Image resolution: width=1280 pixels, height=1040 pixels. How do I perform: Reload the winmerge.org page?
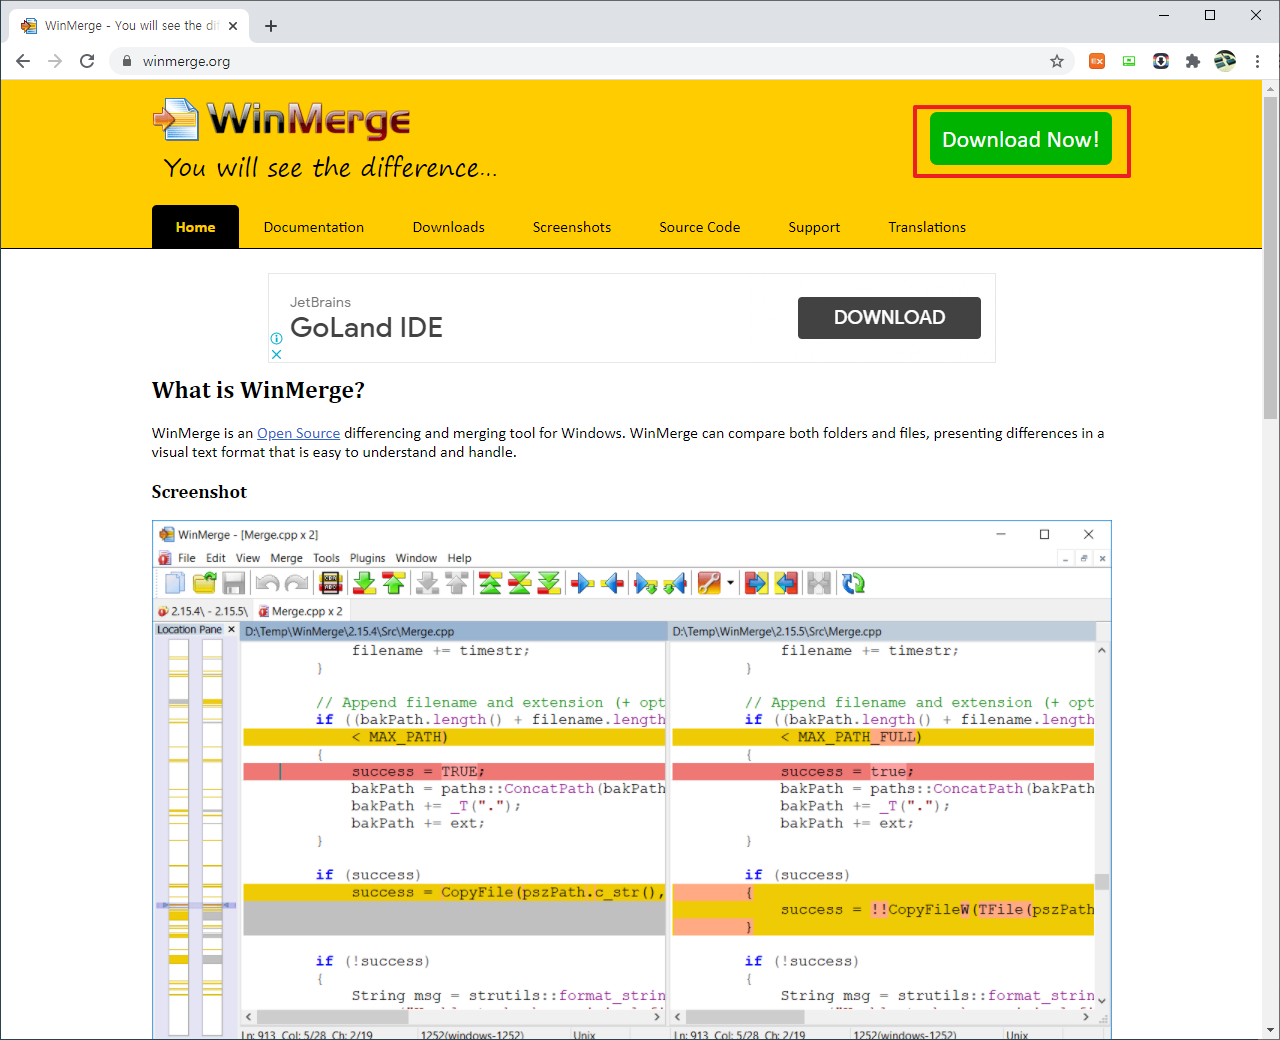coord(87,61)
